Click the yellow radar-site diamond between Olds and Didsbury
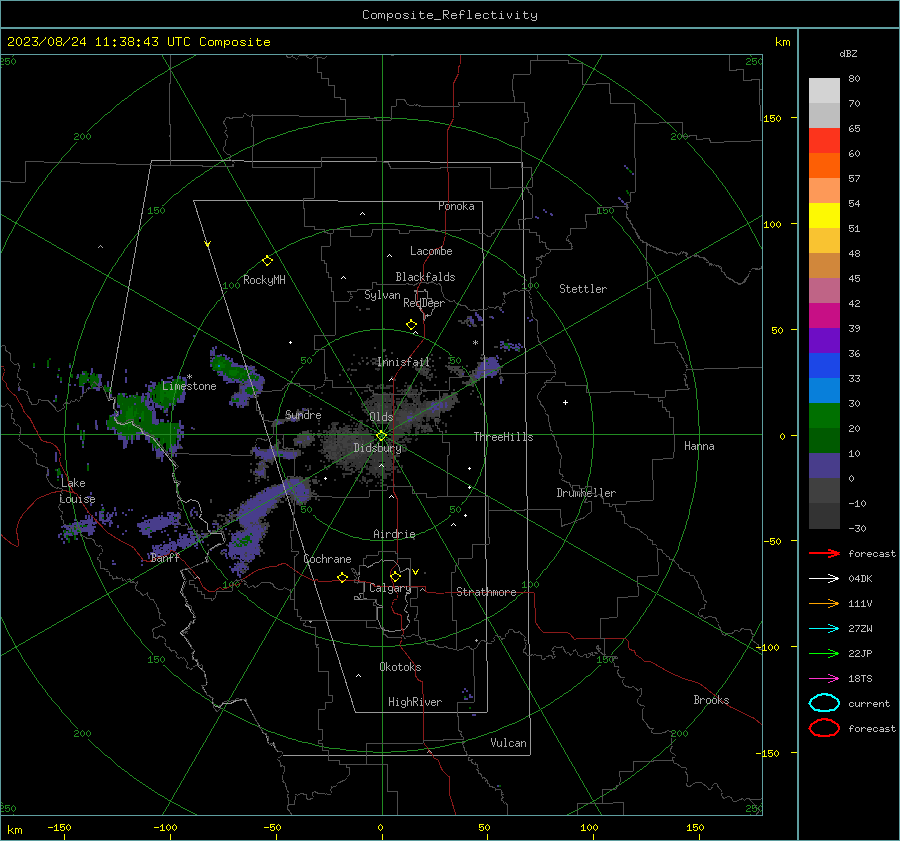 [381, 436]
